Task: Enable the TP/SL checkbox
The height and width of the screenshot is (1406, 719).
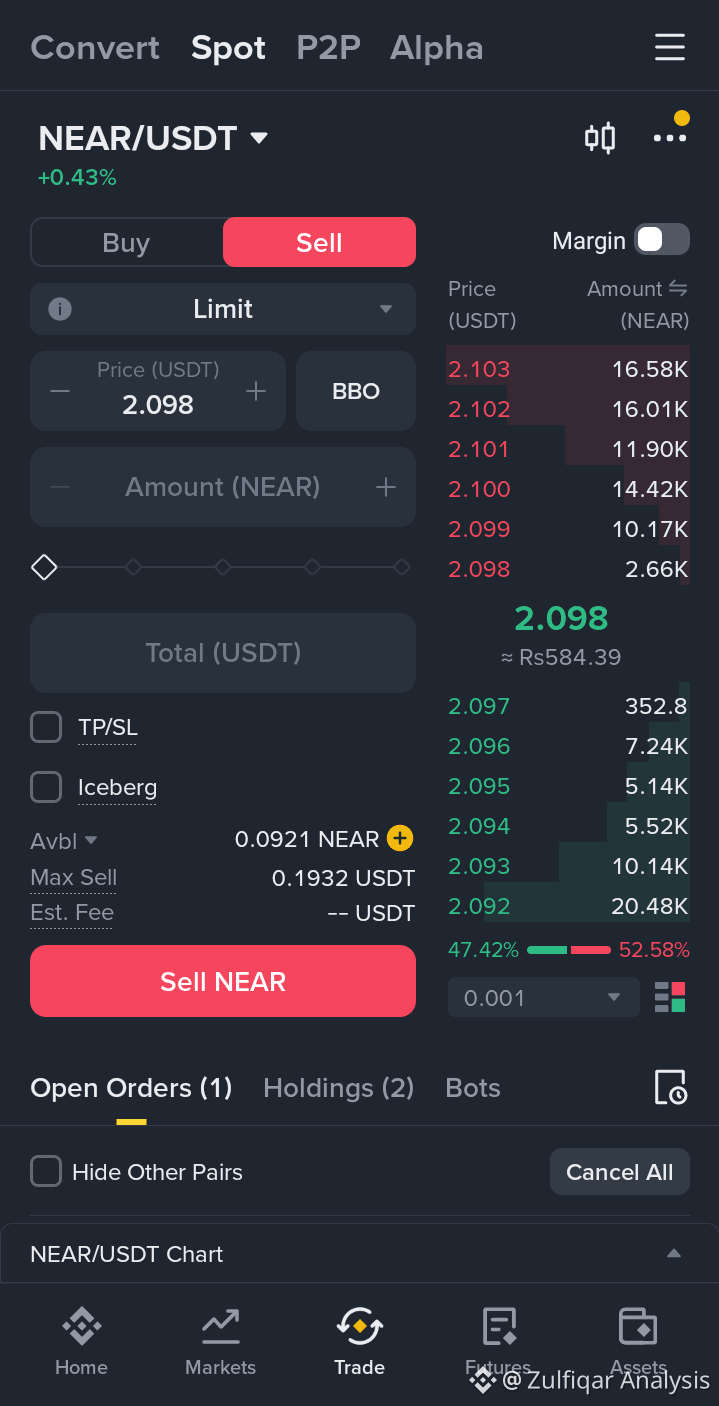Action: point(46,727)
